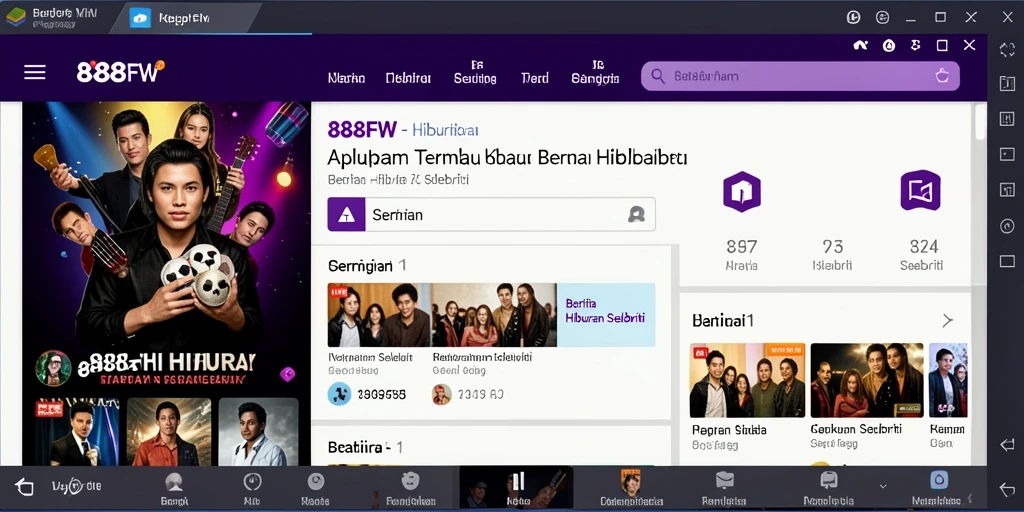The image size is (1024, 512).
Task: Click the back icon at the bottom bar's left end
Action: [24, 486]
